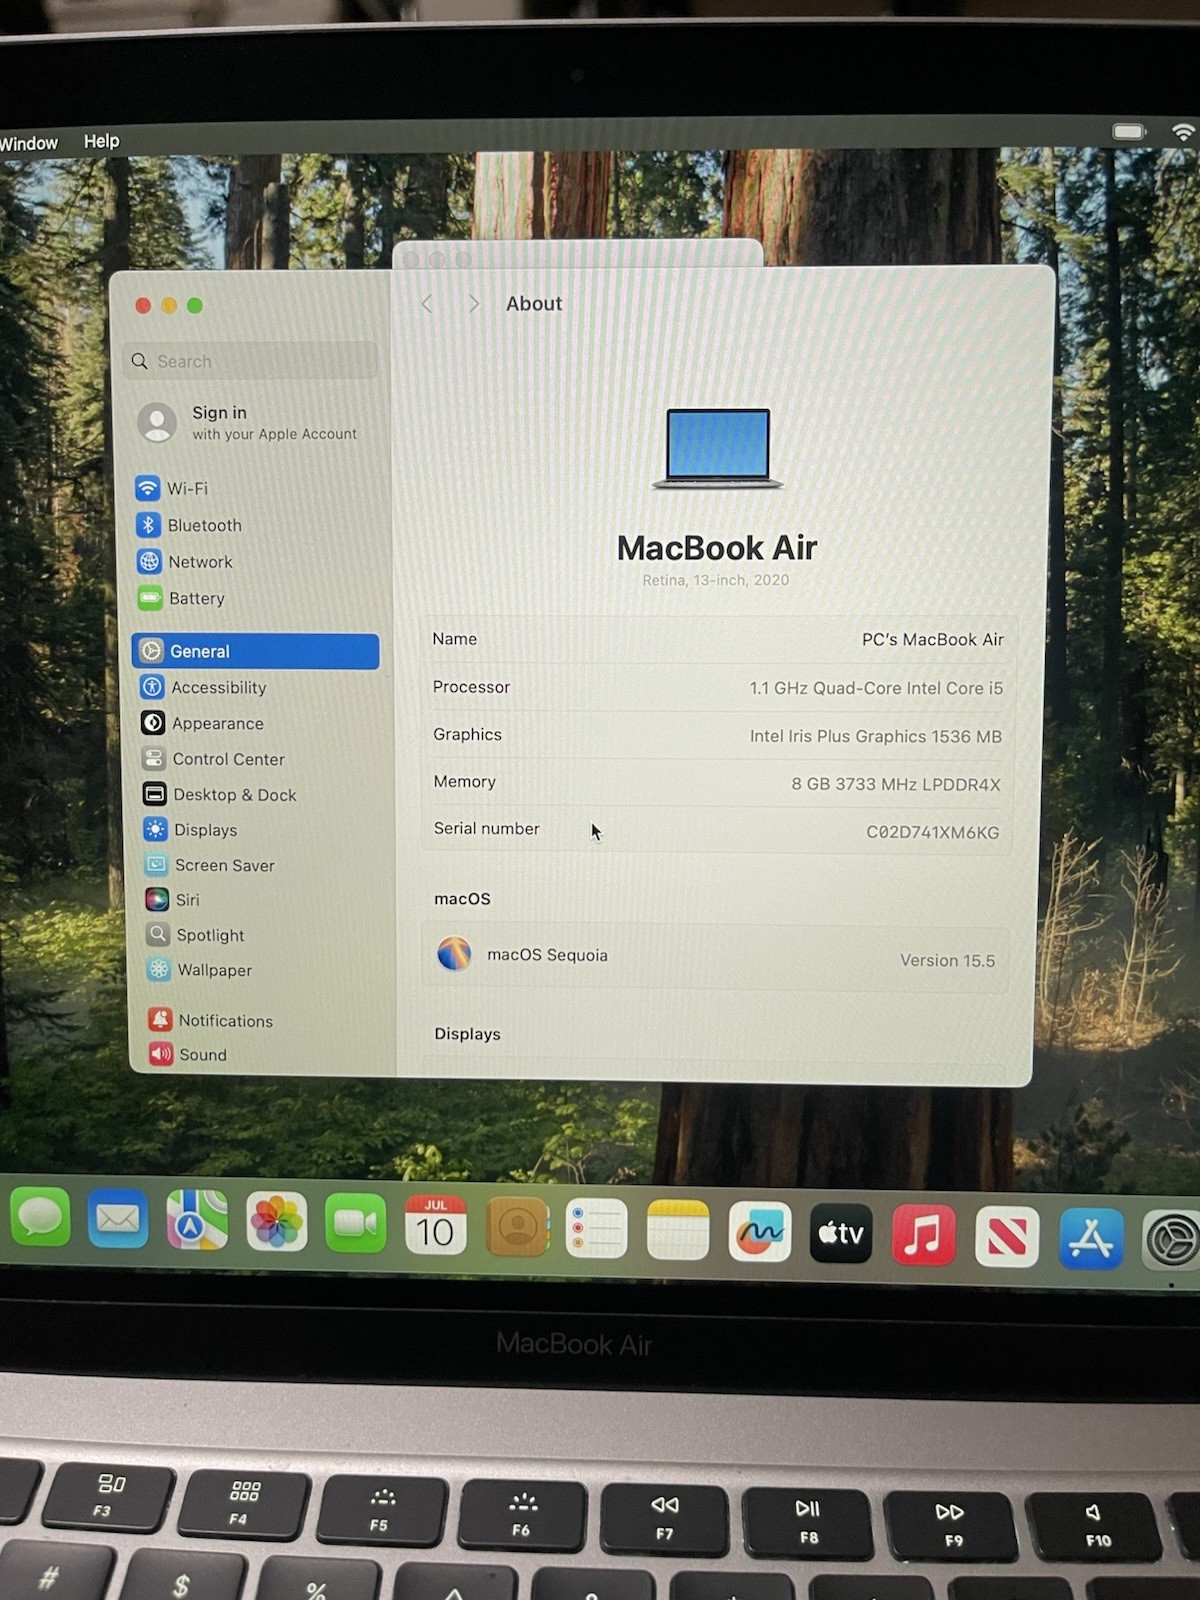The height and width of the screenshot is (1600, 1200).
Task: Click Version 15.5 text
Action: pyautogui.click(x=947, y=960)
